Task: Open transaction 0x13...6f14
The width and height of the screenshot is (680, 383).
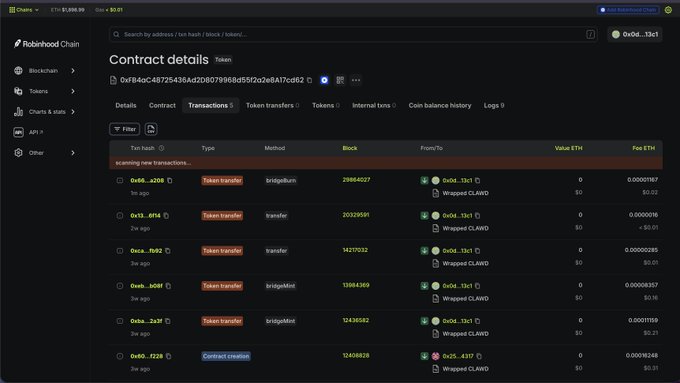Action: (145, 216)
